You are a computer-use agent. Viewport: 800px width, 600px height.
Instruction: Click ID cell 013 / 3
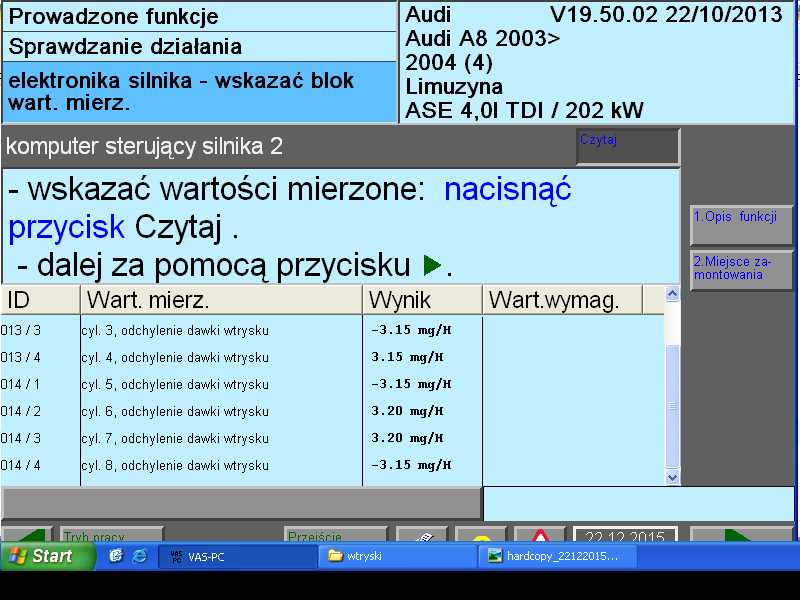click(x=20, y=330)
